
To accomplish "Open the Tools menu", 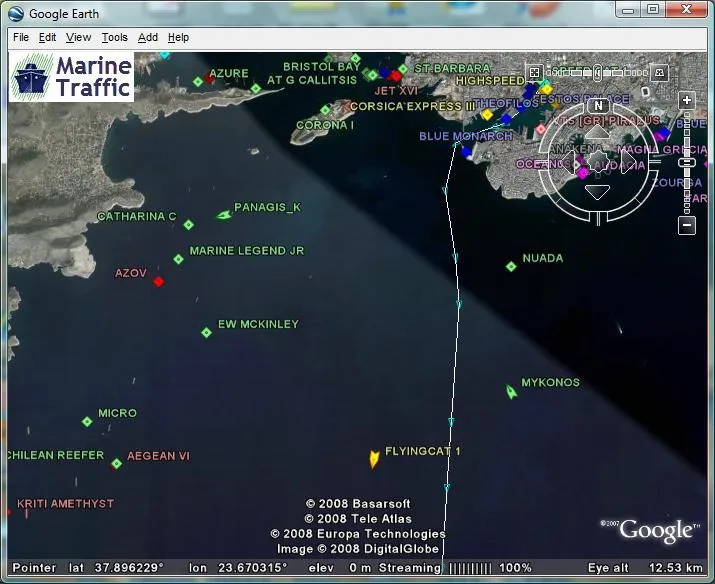I will pos(114,37).
